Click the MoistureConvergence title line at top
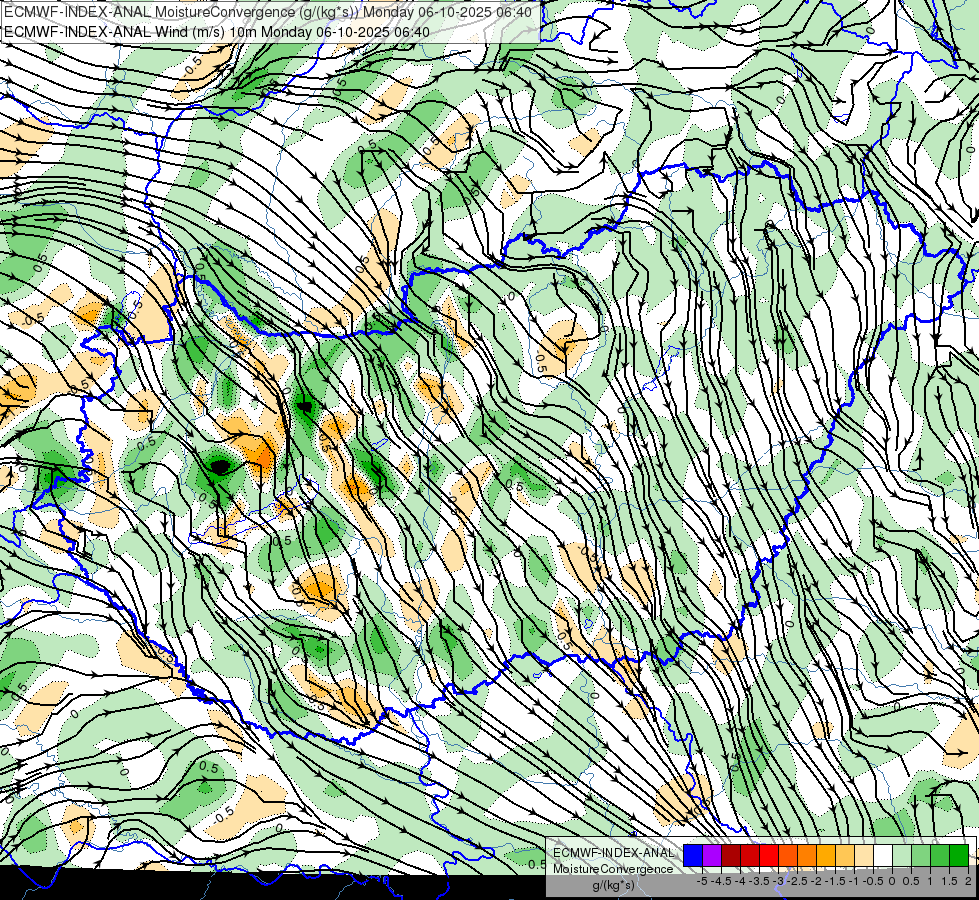Viewport: 979px width, 900px height. (268, 12)
